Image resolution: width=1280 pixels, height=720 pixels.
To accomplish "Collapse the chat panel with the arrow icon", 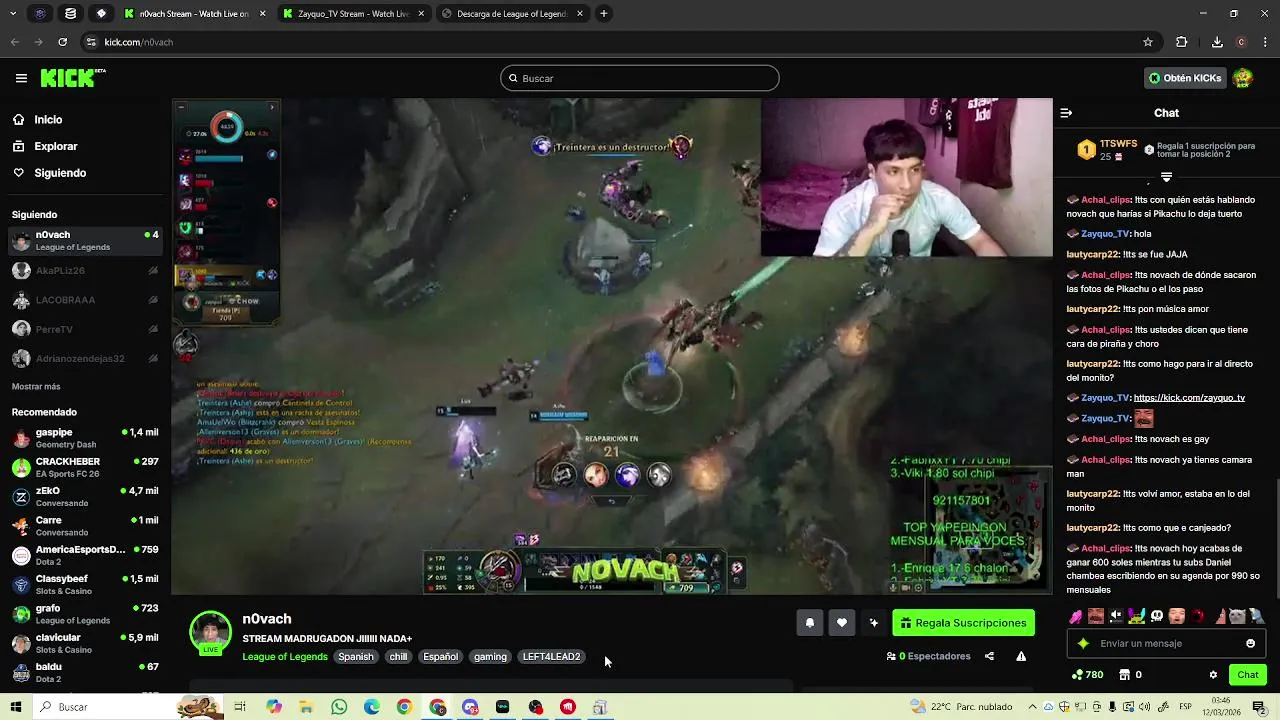I will pos(1066,113).
